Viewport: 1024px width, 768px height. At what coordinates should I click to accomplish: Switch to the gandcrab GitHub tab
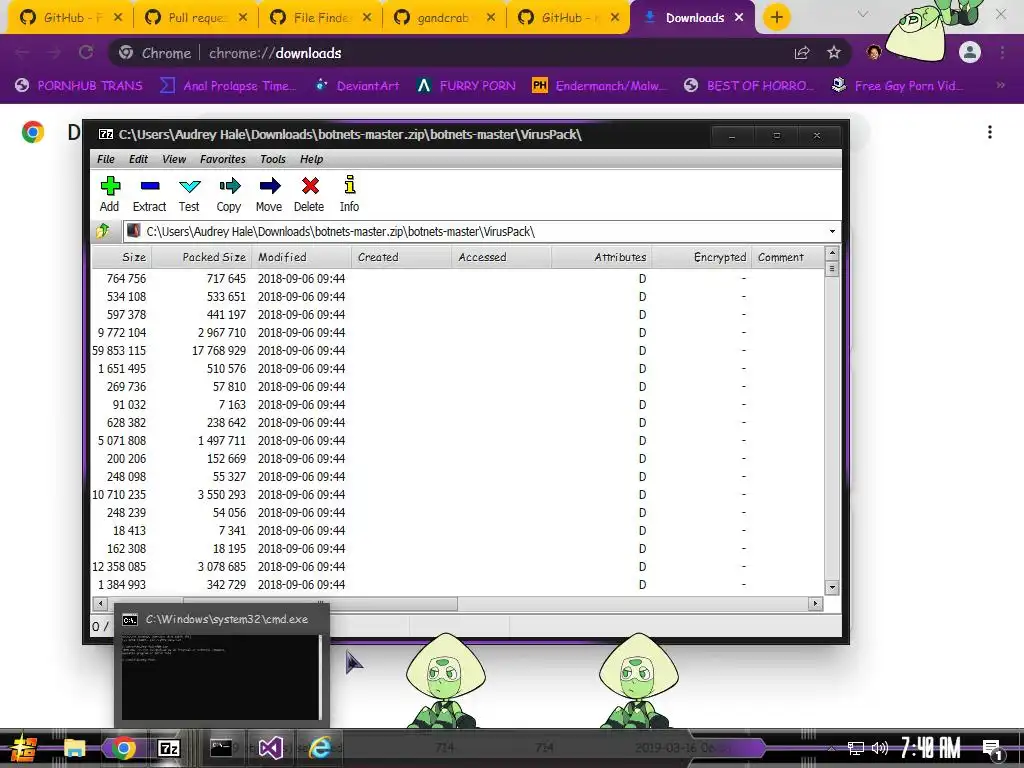point(443,18)
